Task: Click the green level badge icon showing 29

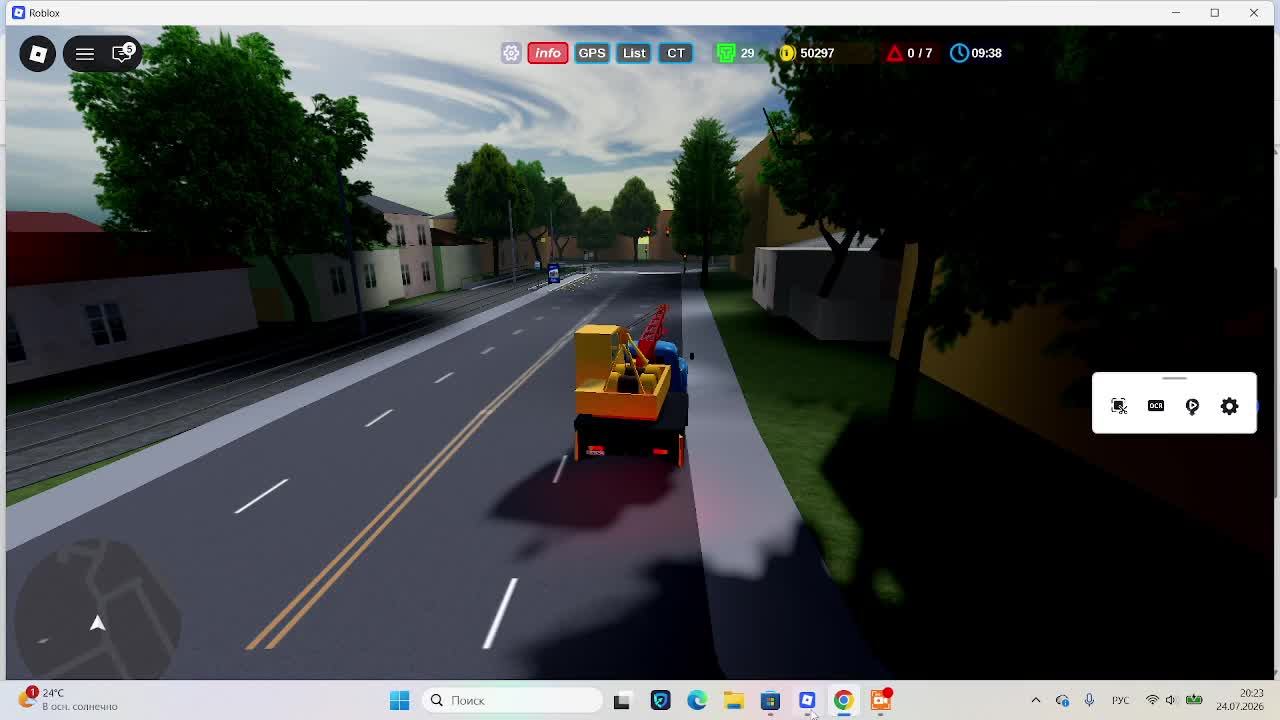Action: point(726,53)
